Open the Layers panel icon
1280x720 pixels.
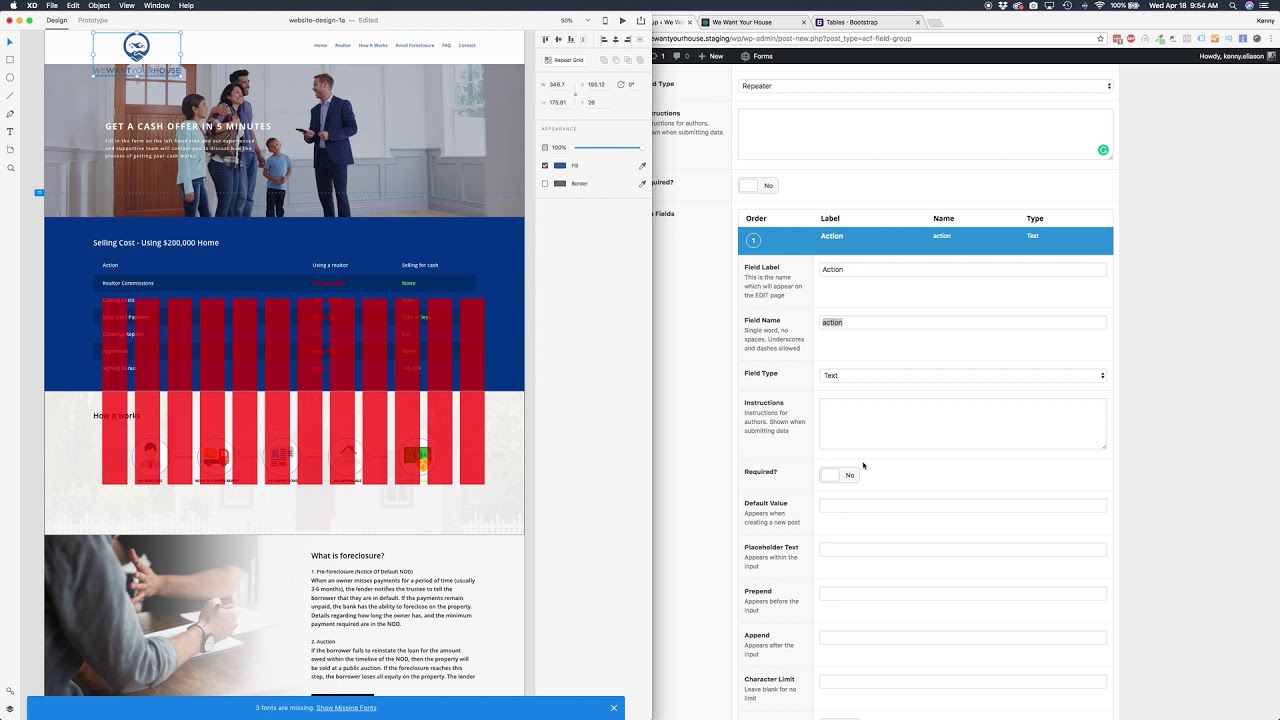point(10,708)
